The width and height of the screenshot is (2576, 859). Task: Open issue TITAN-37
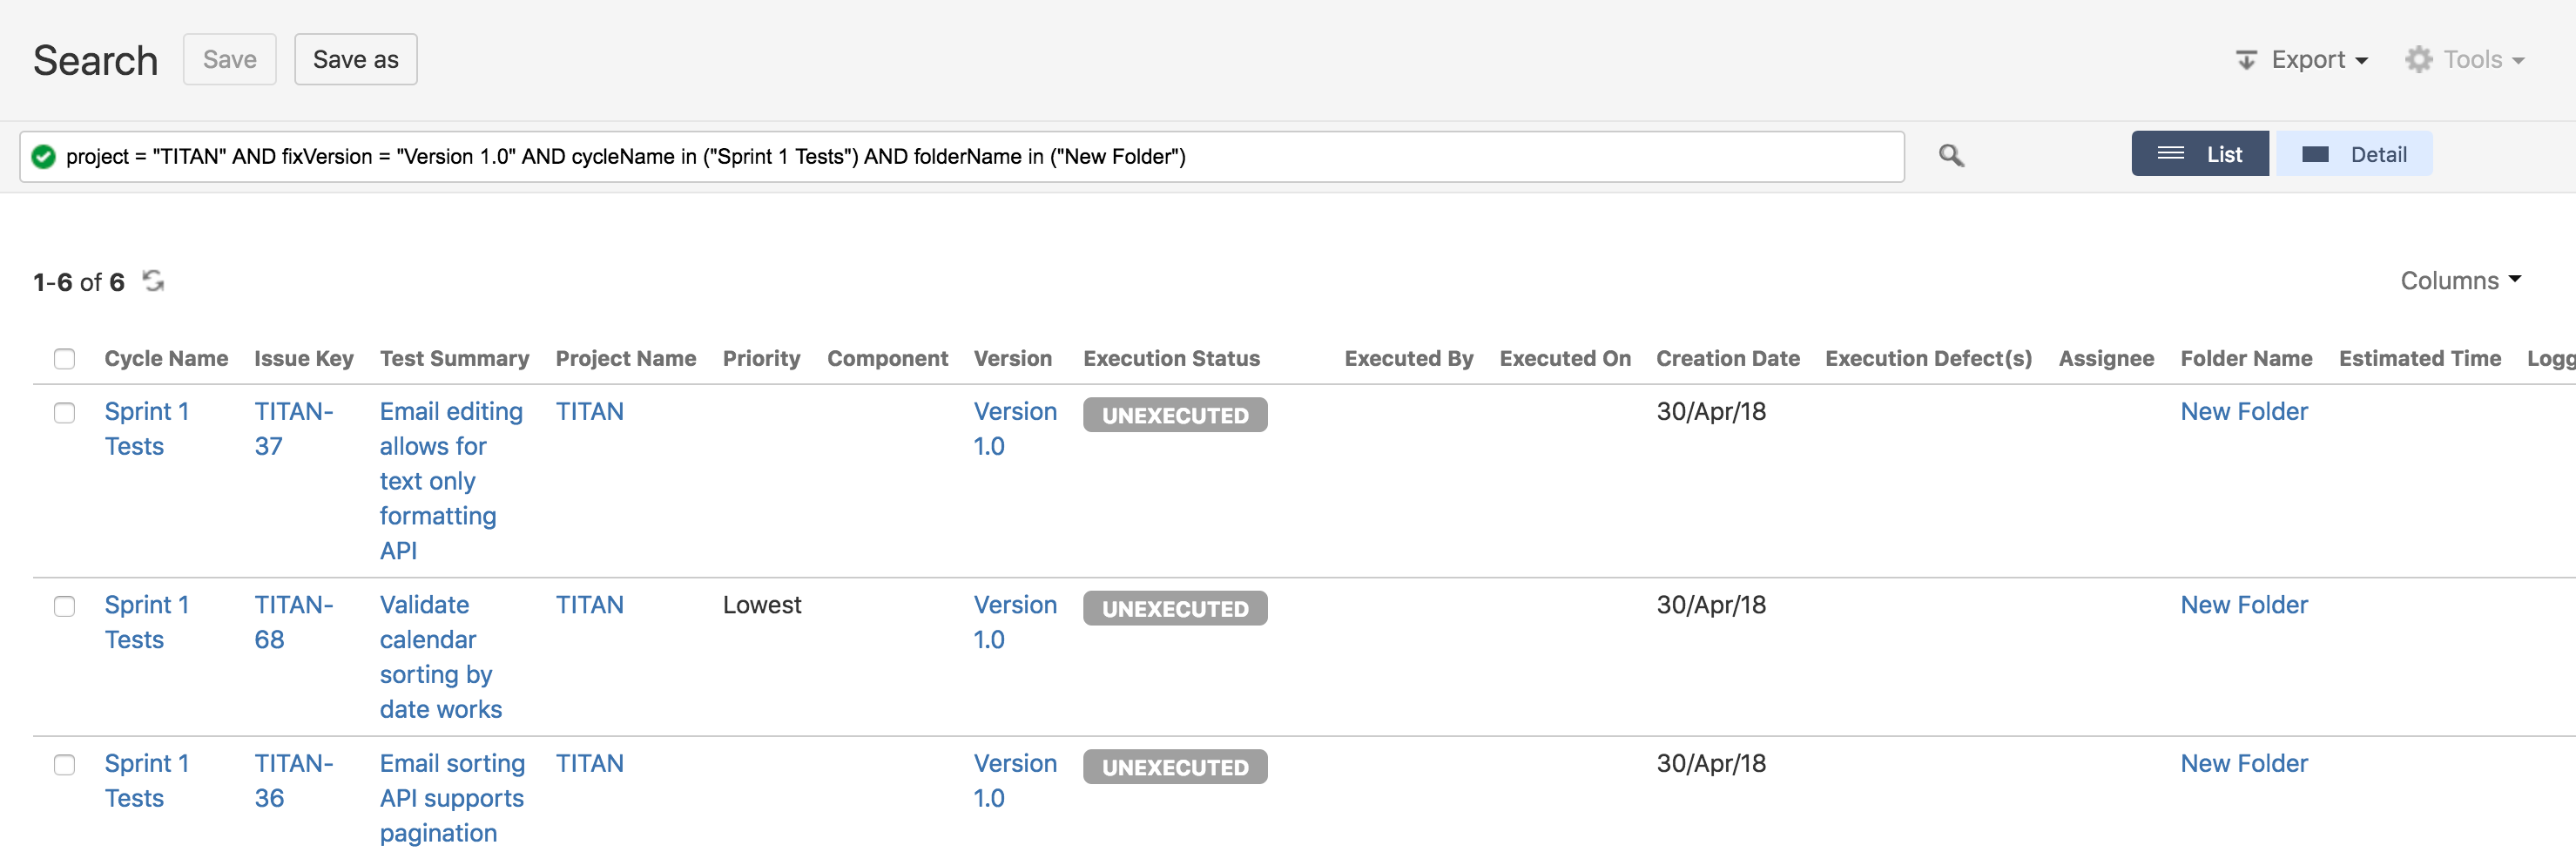click(294, 428)
